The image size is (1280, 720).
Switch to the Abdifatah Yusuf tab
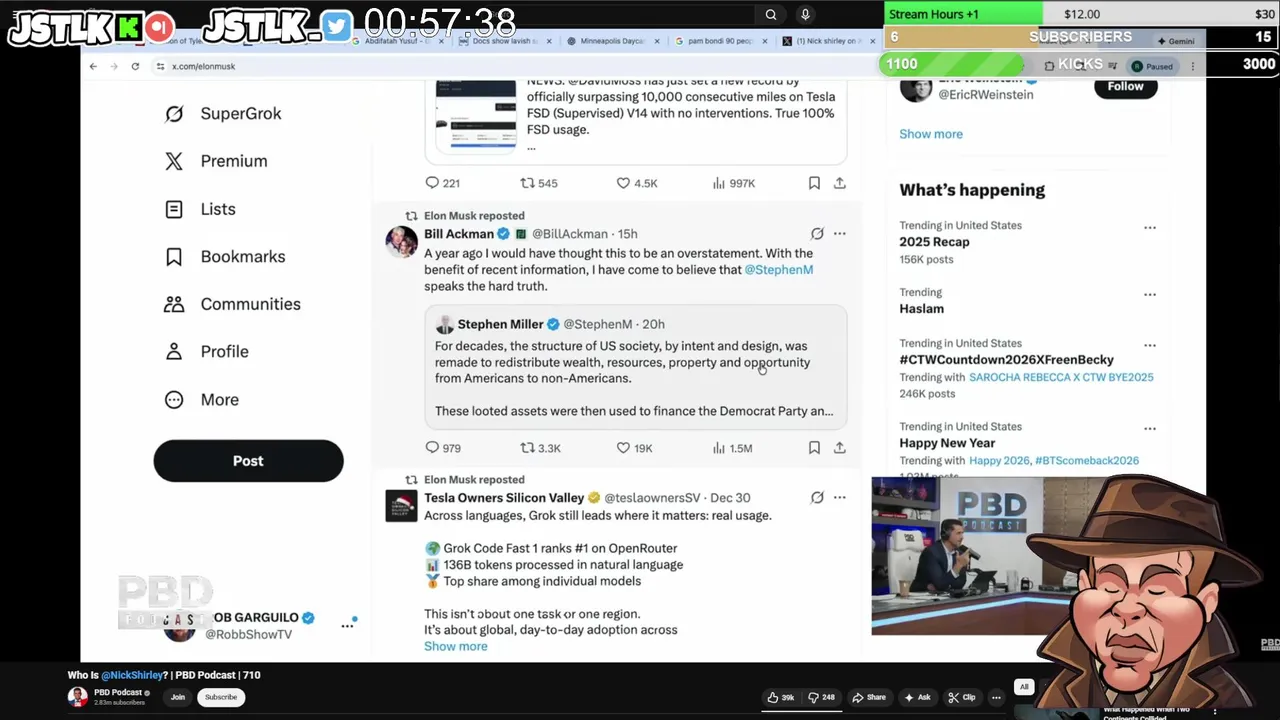398,41
